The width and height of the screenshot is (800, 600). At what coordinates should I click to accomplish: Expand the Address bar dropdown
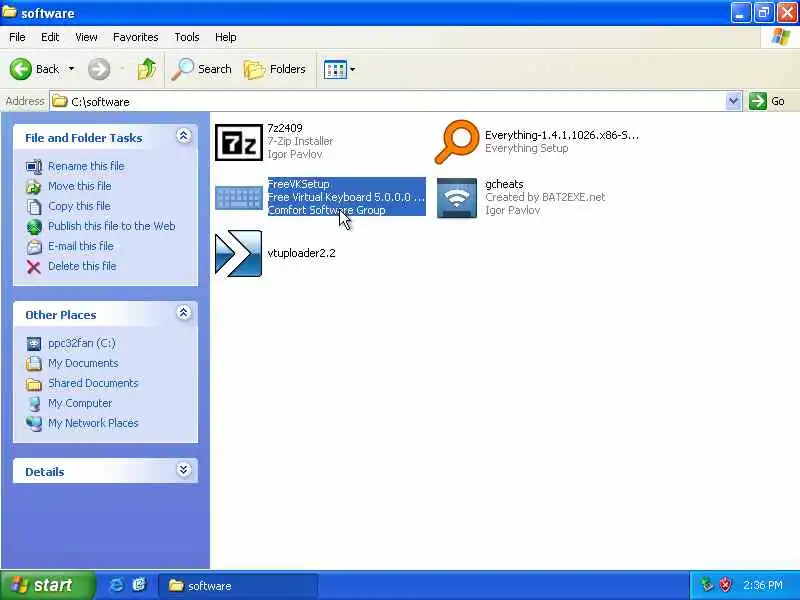pyautogui.click(x=733, y=101)
